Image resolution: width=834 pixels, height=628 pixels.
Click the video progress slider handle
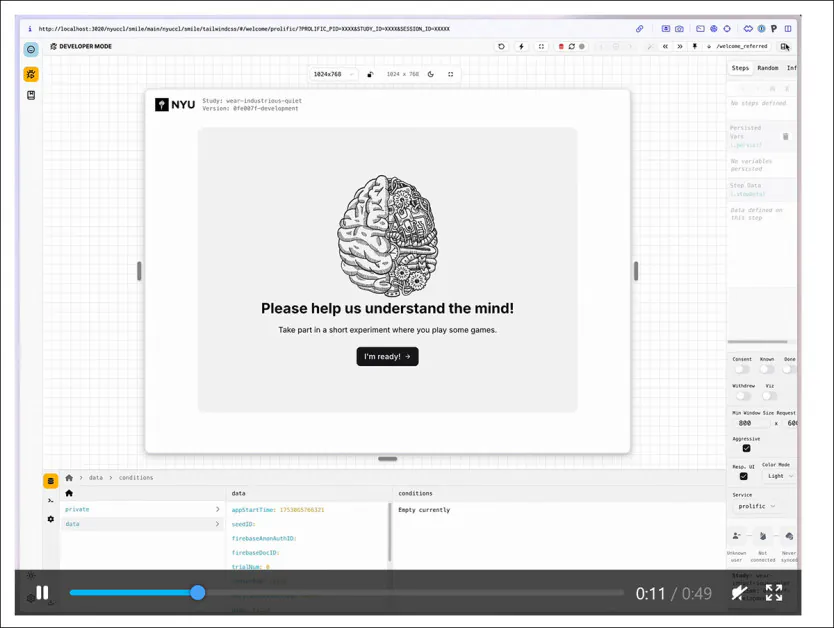(x=197, y=593)
